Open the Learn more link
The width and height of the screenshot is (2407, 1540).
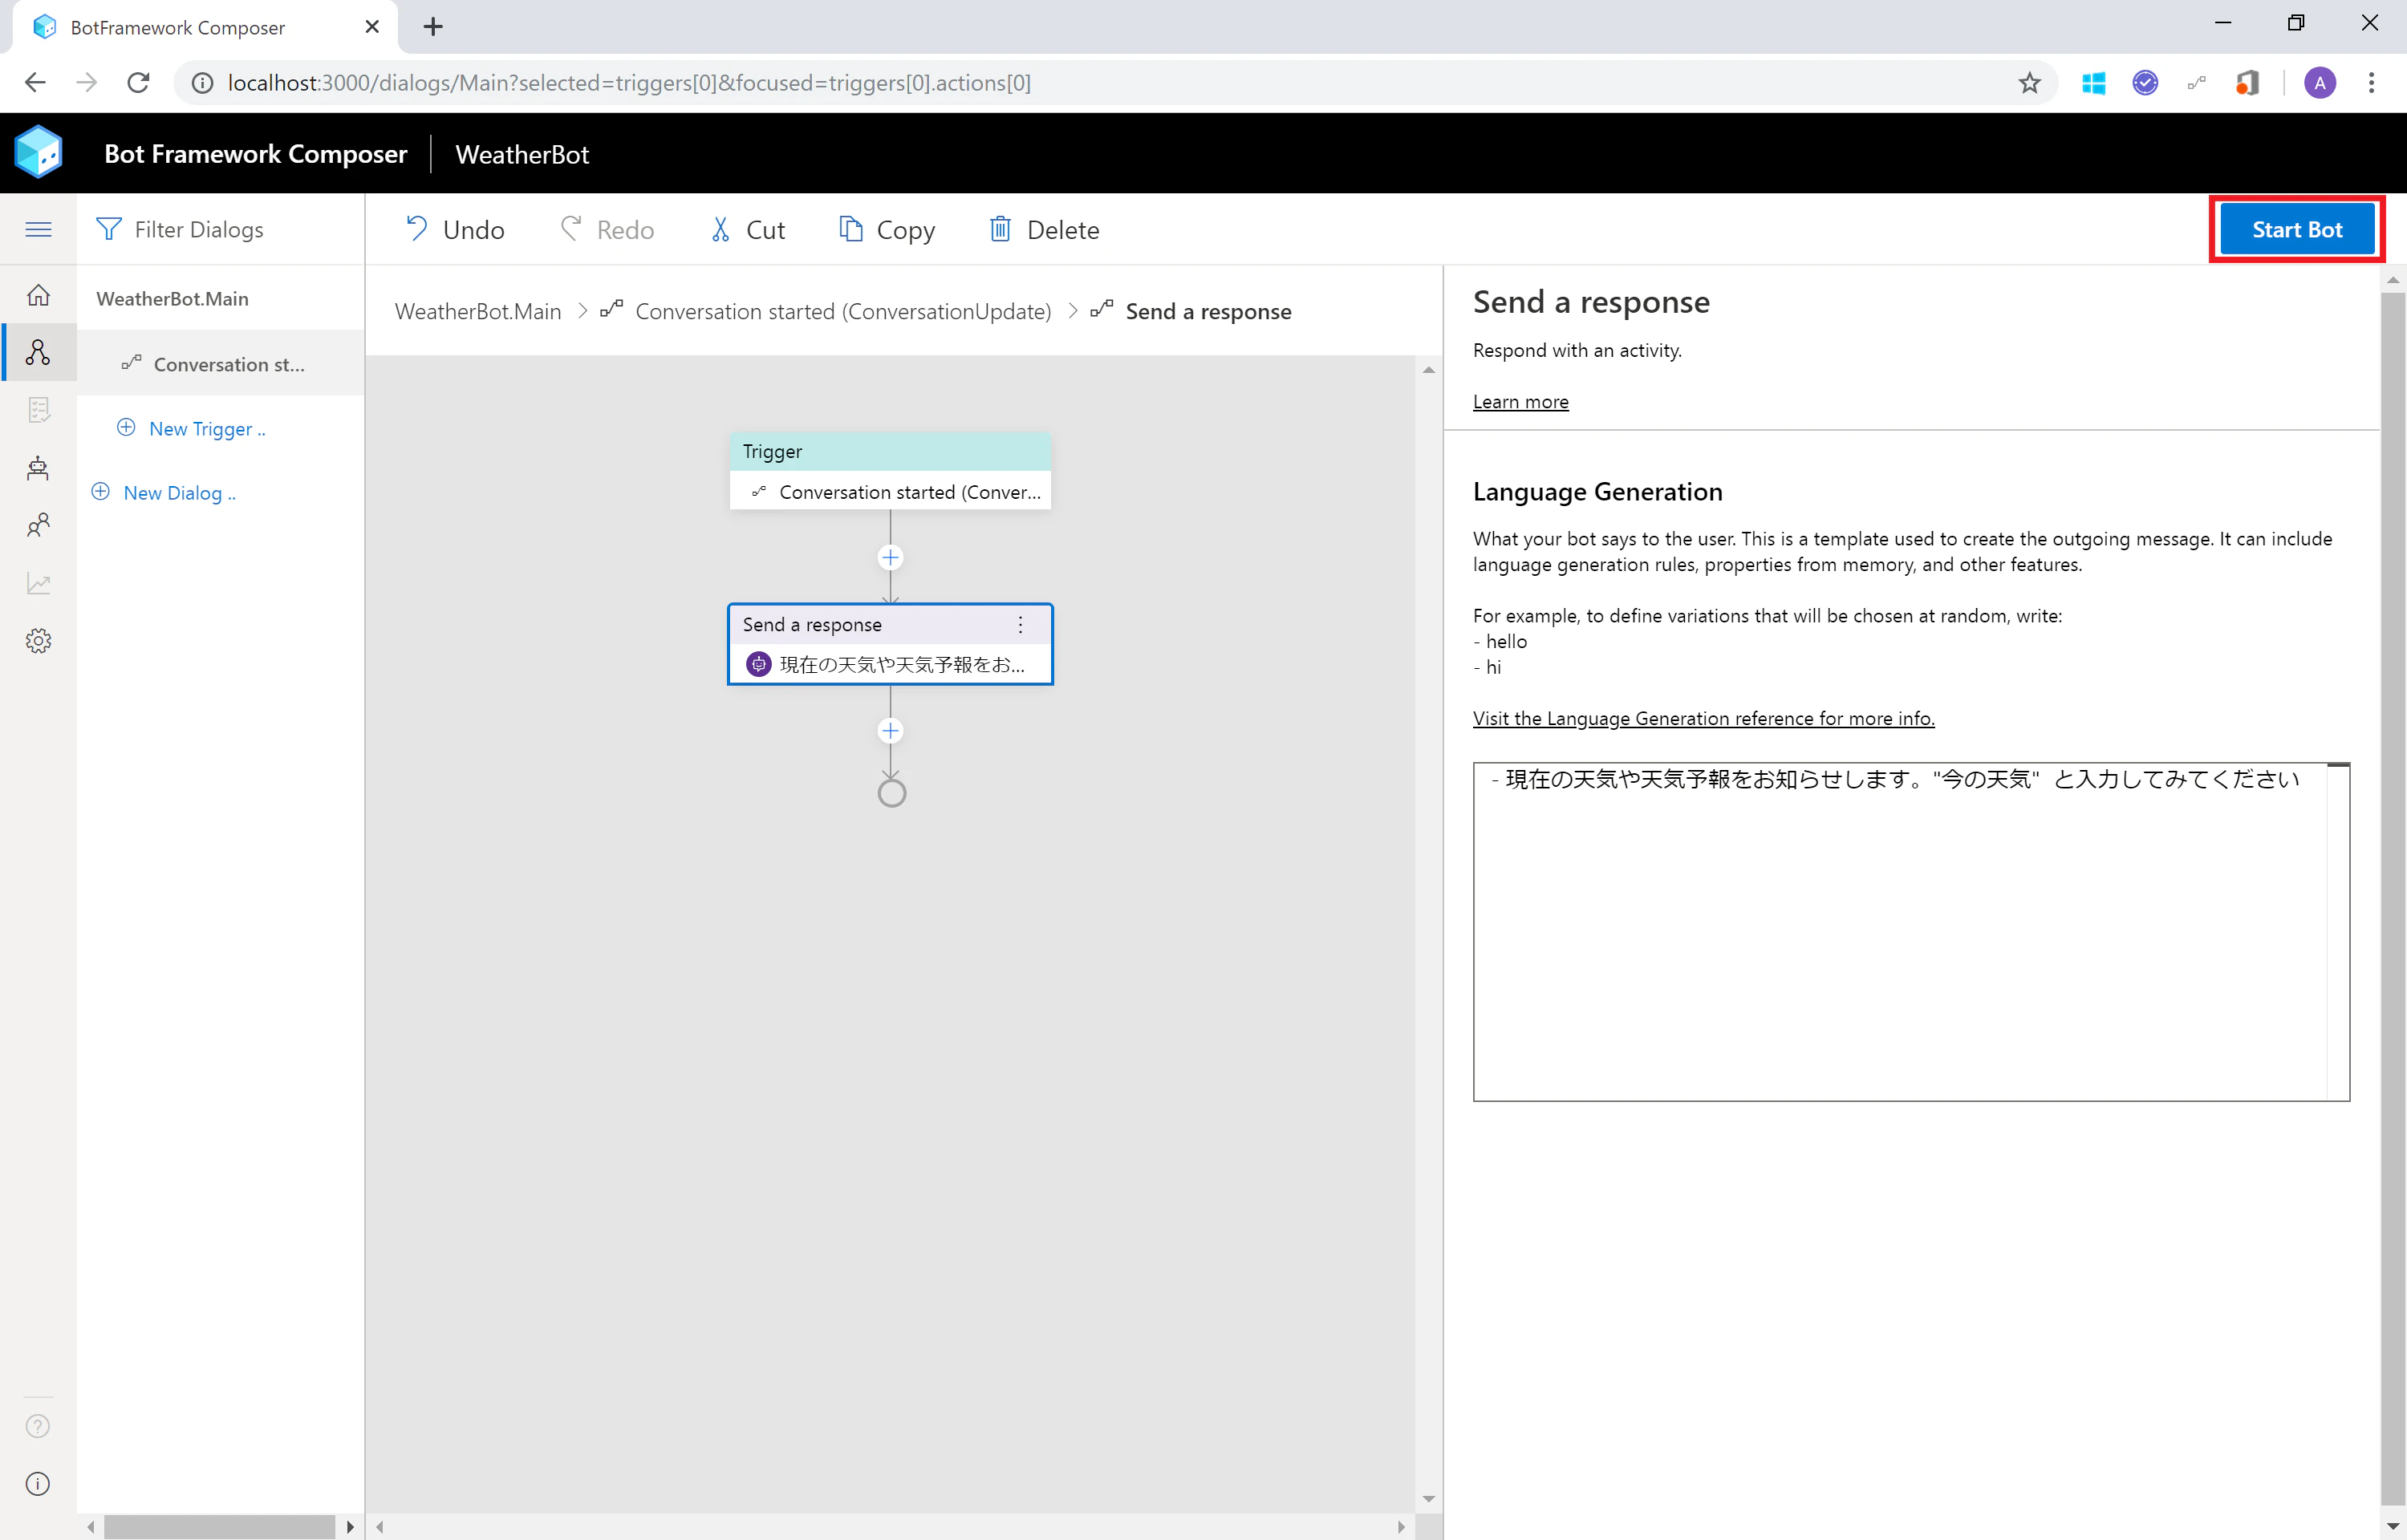(1520, 402)
